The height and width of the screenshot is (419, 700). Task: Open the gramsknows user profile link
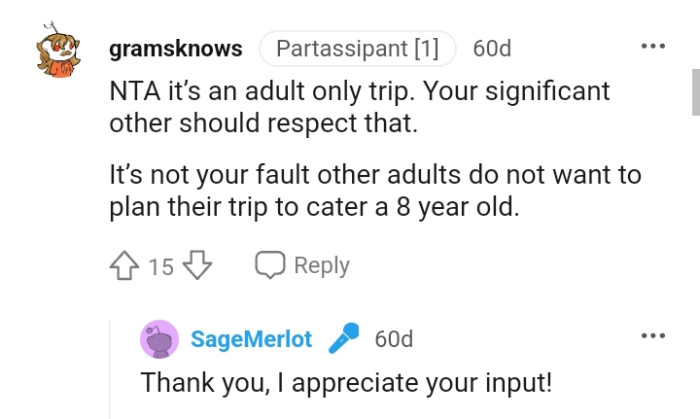point(175,48)
